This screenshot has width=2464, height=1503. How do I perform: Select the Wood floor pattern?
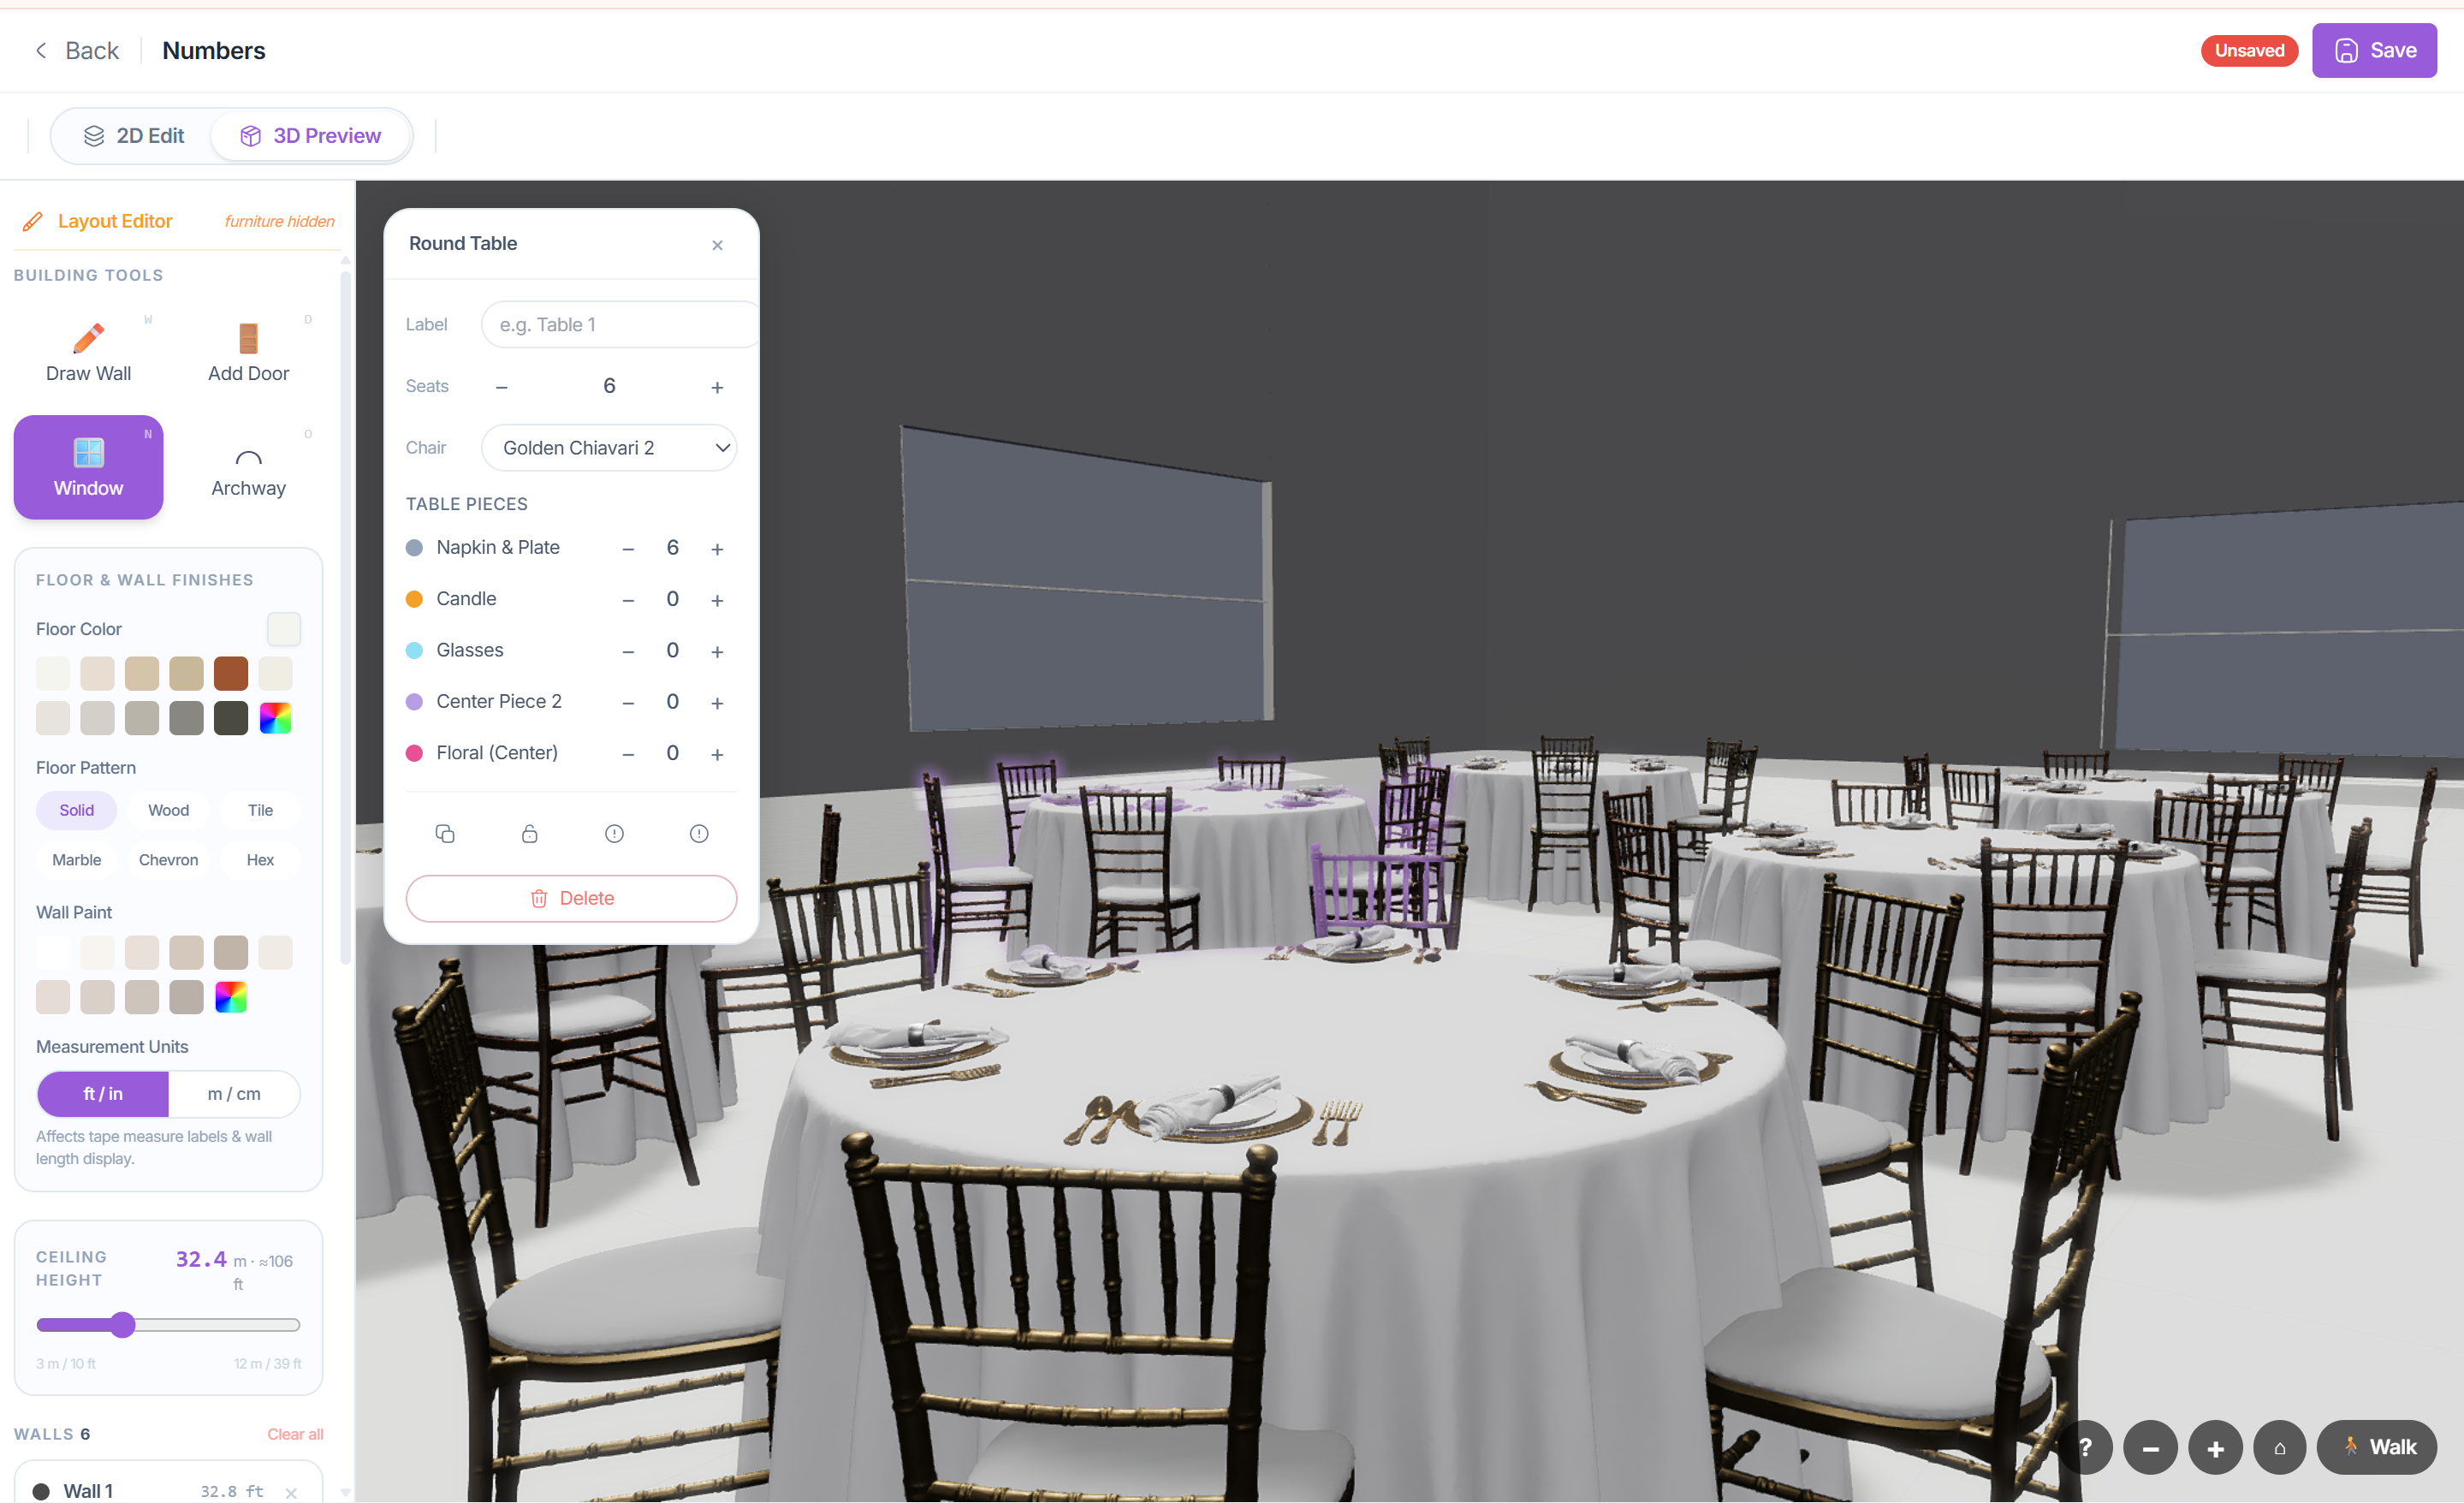[x=168, y=810]
